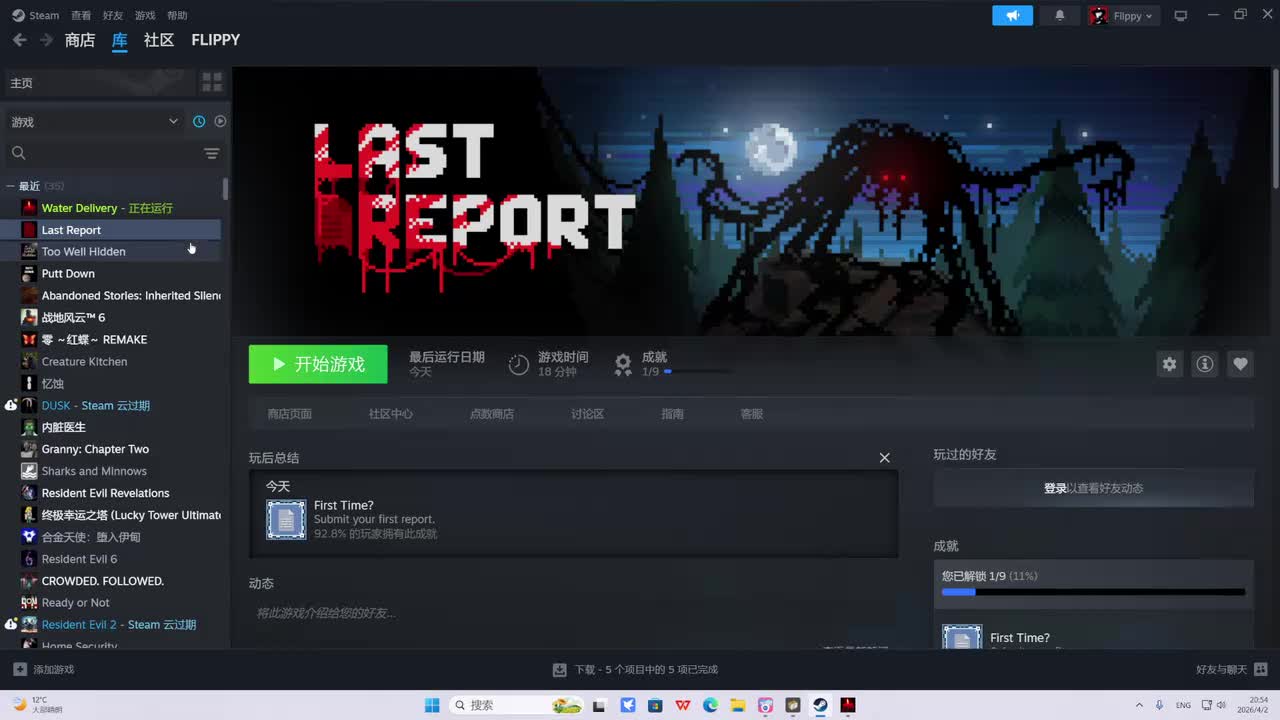The image size is (1280, 720).
Task: Open the 指南 link
Action: pos(672,414)
